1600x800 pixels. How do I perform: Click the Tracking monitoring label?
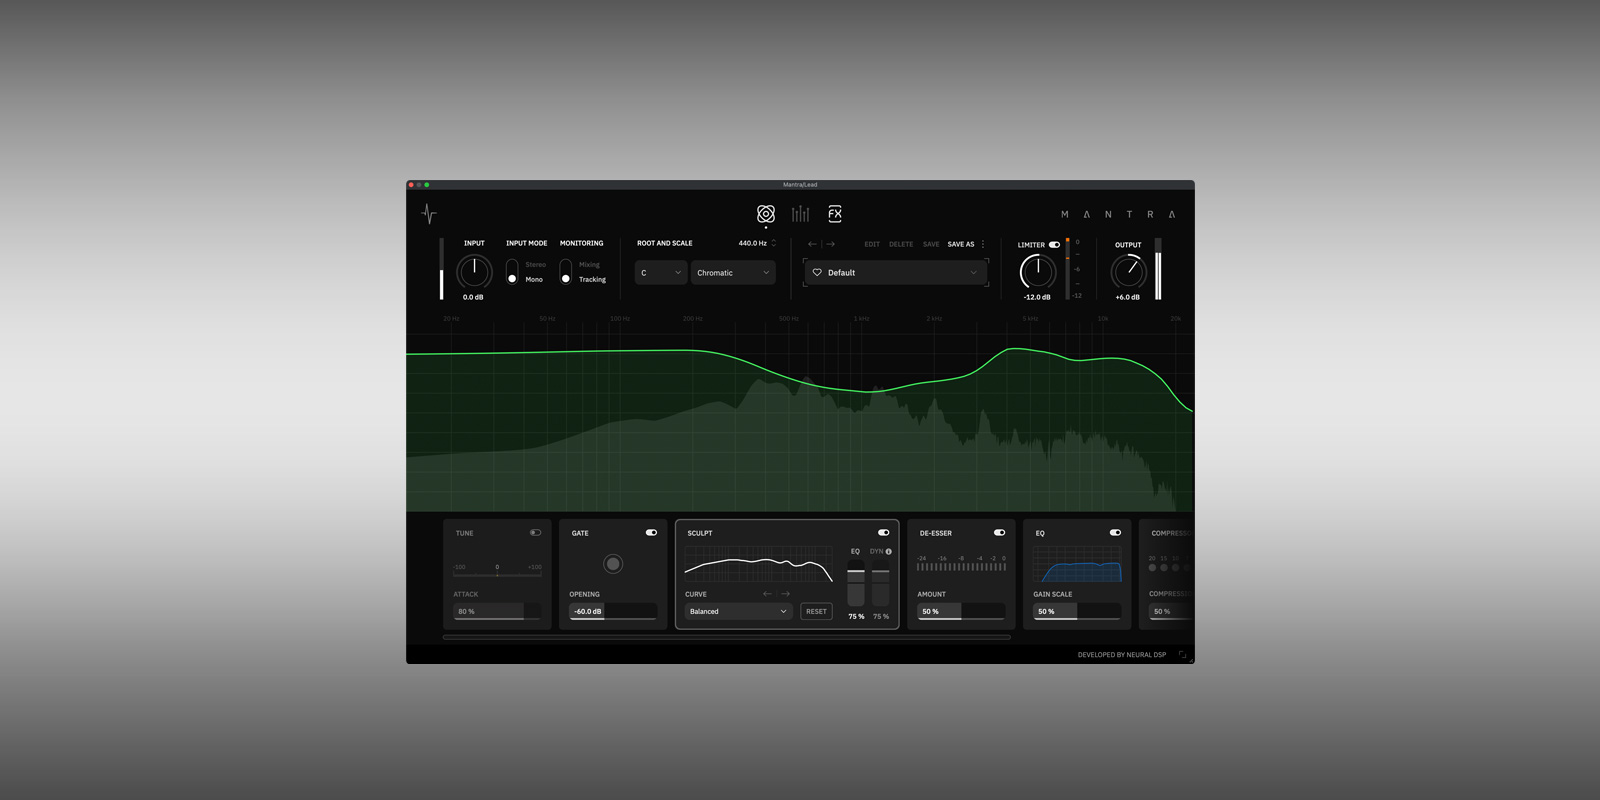(x=592, y=280)
